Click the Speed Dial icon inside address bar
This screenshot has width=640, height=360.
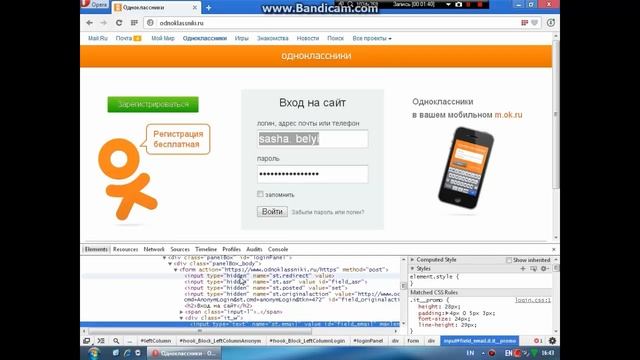(524, 23)
